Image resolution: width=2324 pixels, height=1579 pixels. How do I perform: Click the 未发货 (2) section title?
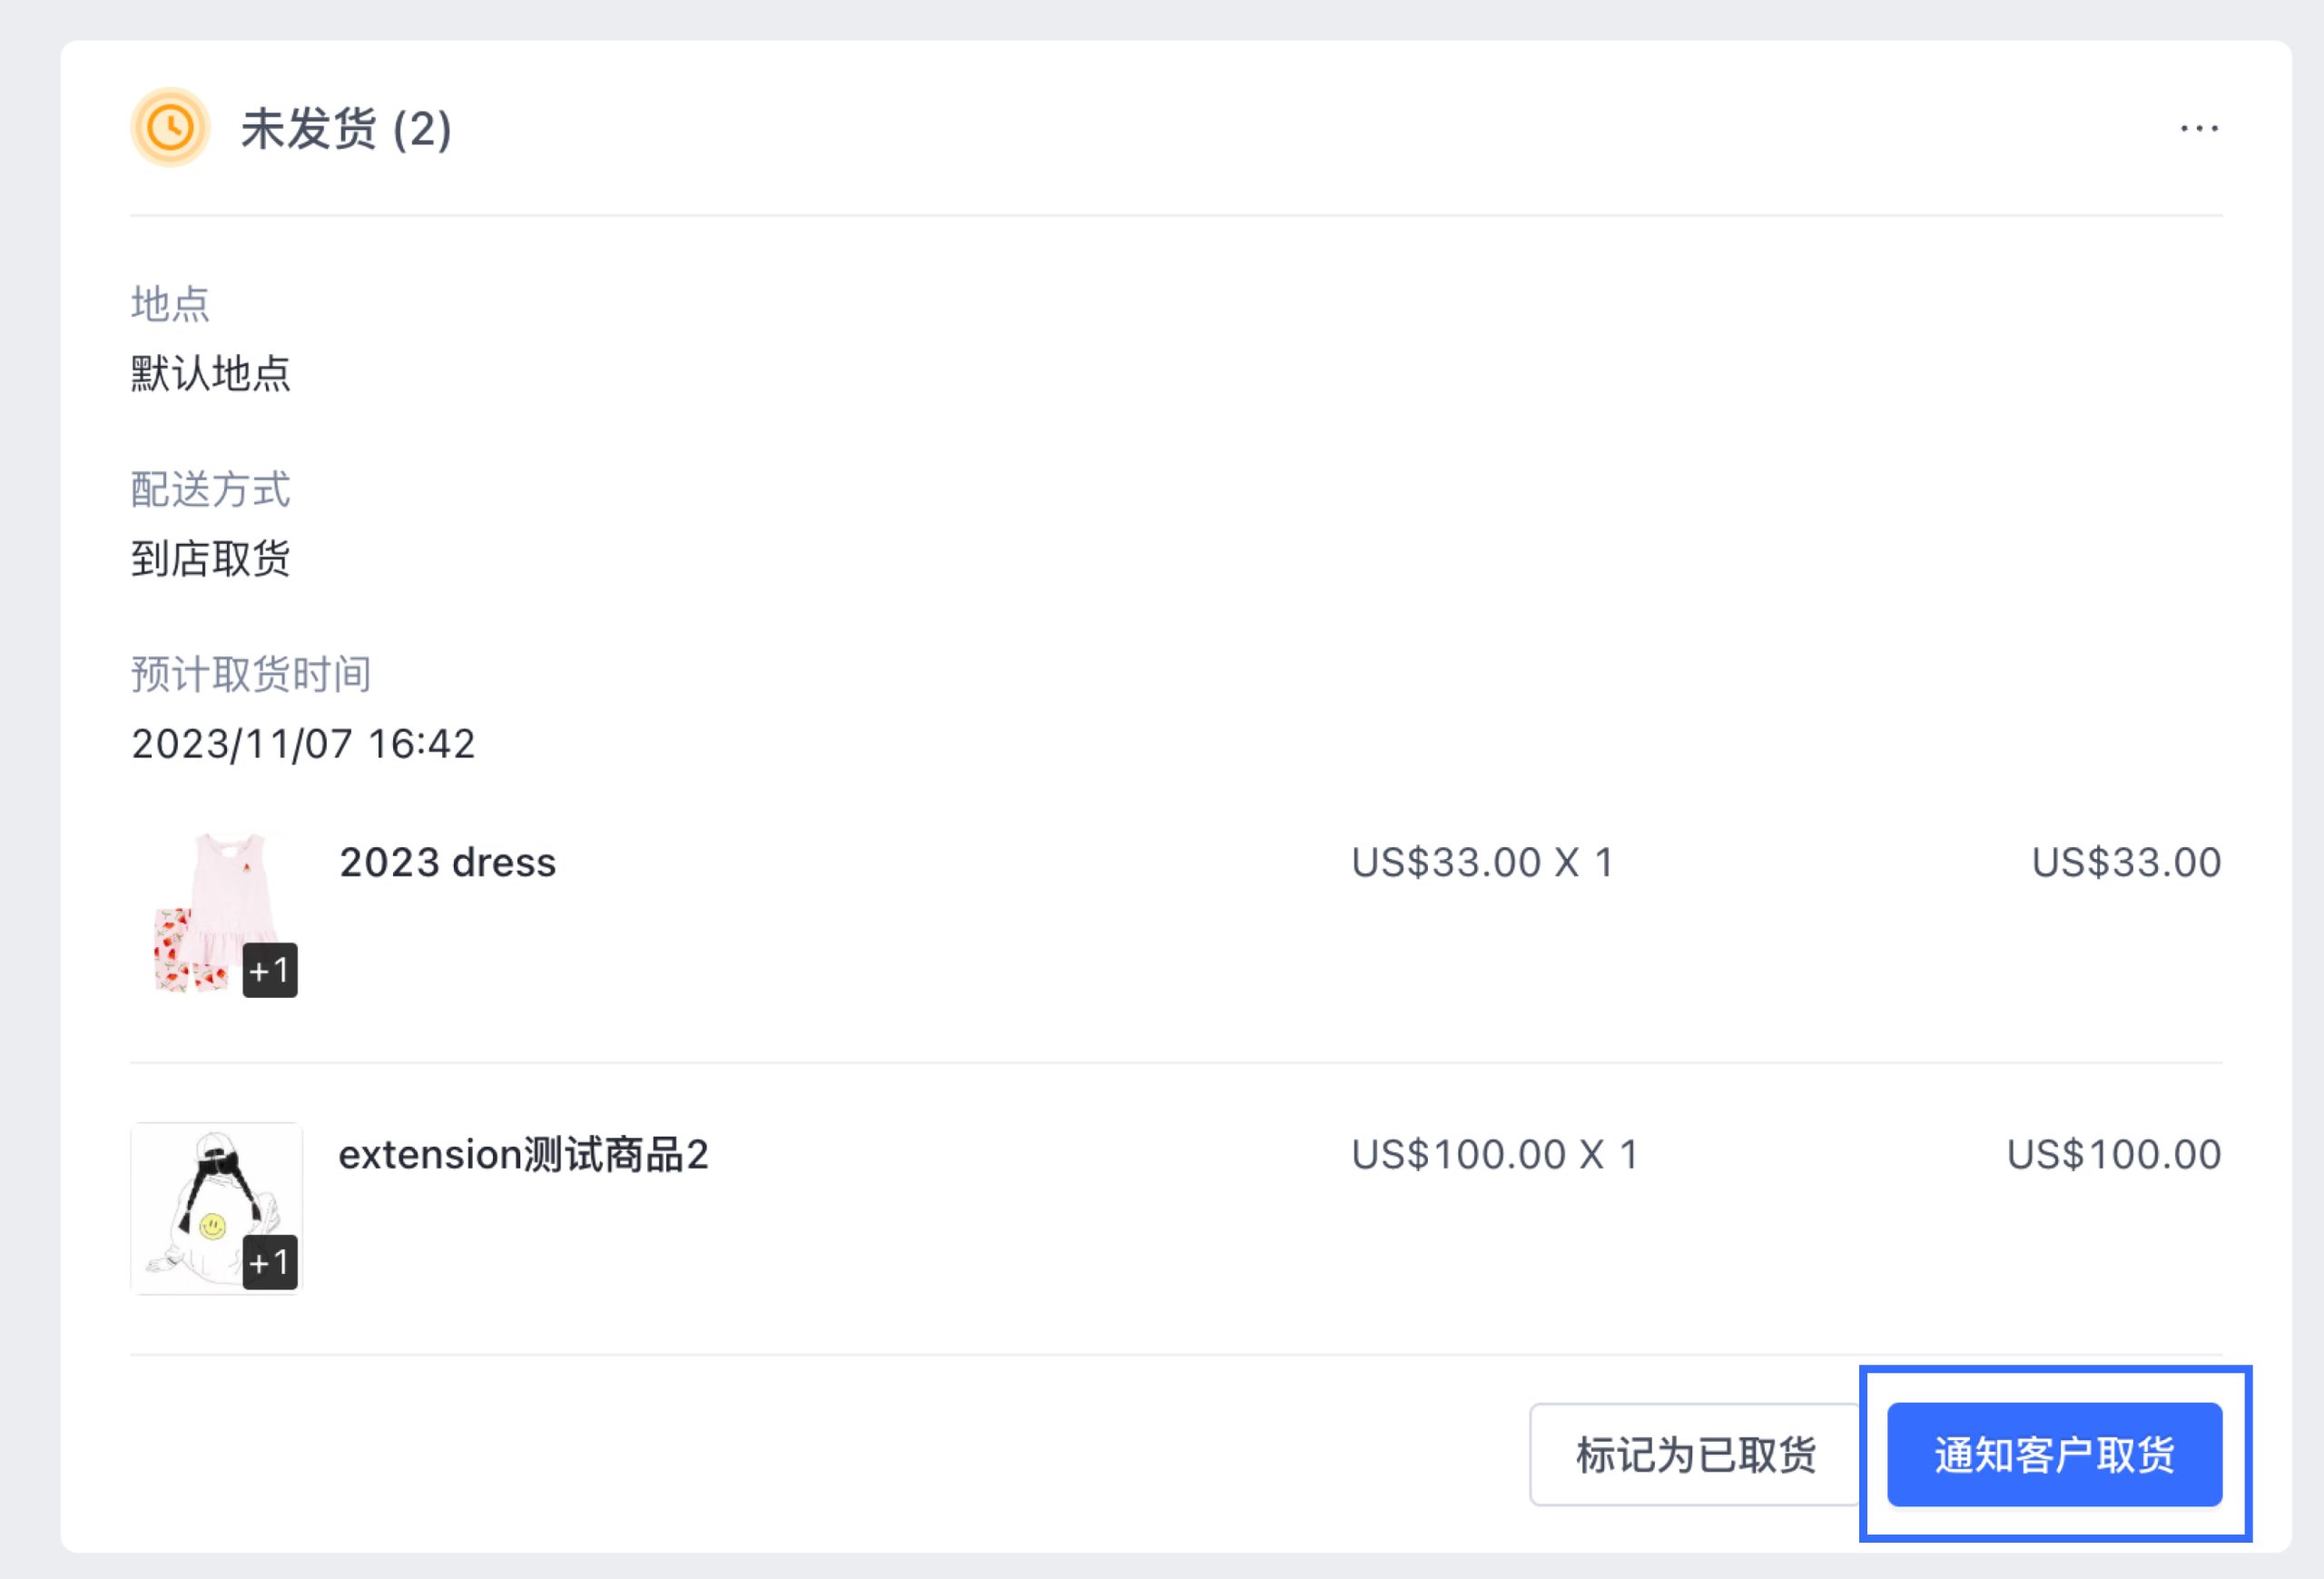pyautogui.click(x=346, y=129)
